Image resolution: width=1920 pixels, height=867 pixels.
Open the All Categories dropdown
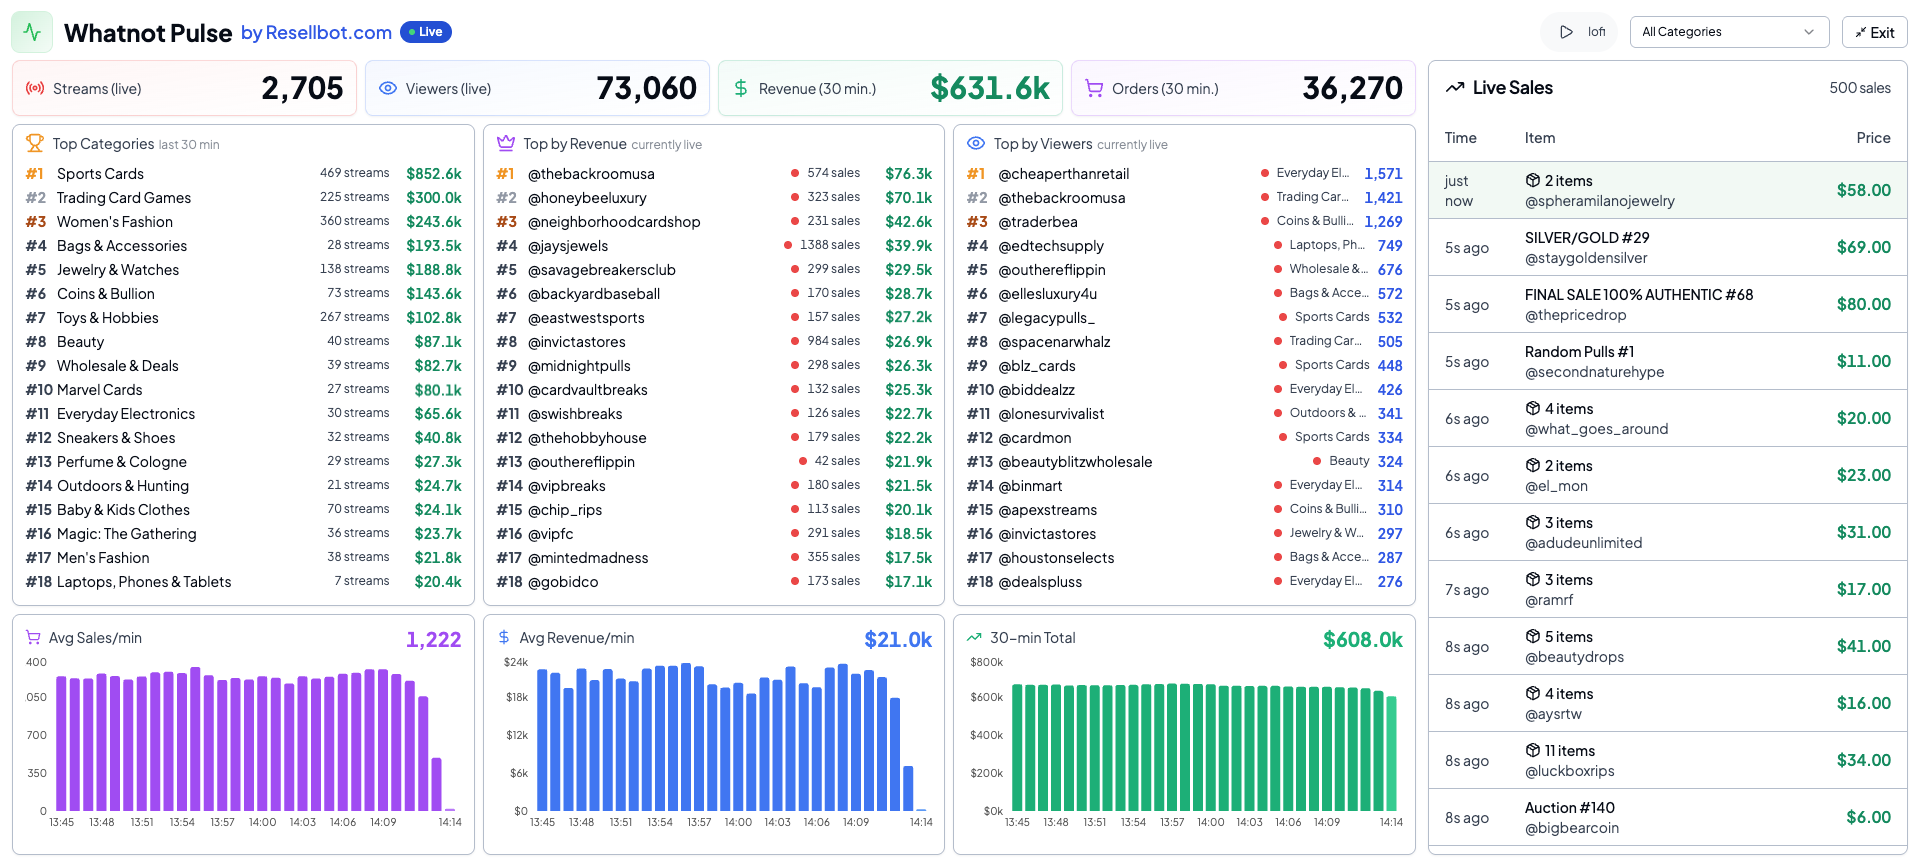1729,32
